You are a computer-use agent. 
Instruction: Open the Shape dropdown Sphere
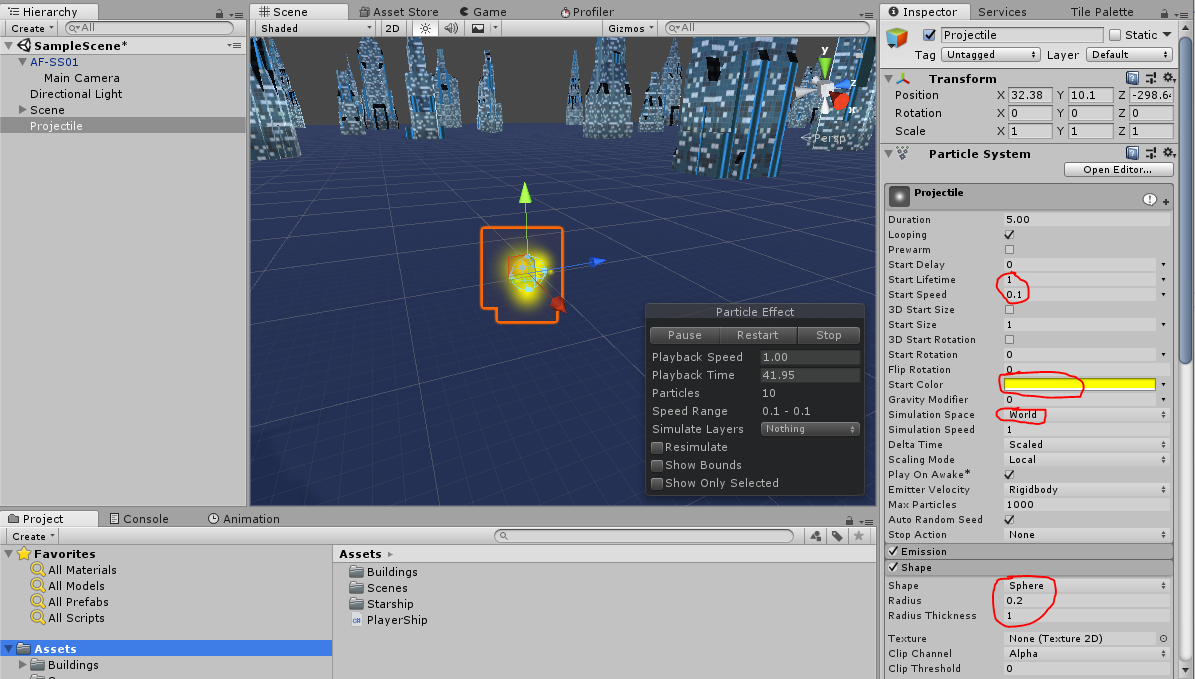coord(1086,586)
